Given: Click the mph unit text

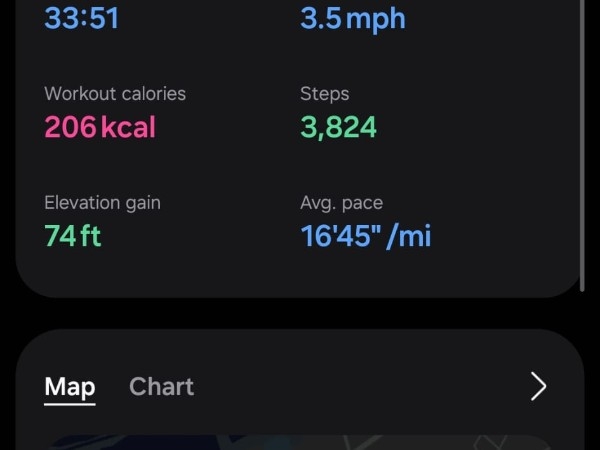Looking at the screenshot, I should point(376,18).
